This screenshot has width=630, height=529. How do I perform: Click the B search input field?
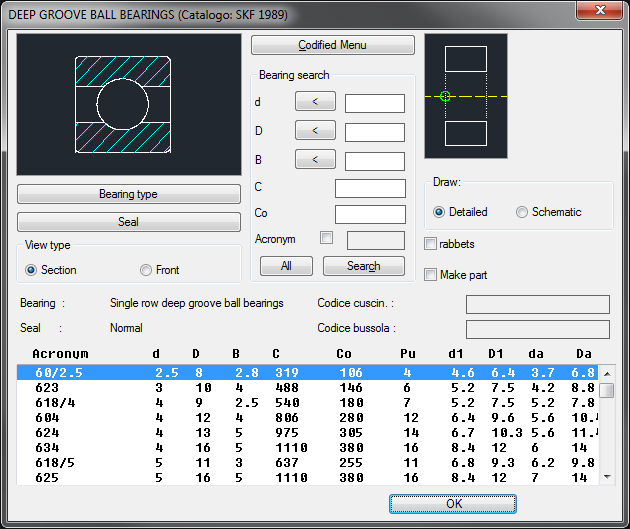point(374,161)
